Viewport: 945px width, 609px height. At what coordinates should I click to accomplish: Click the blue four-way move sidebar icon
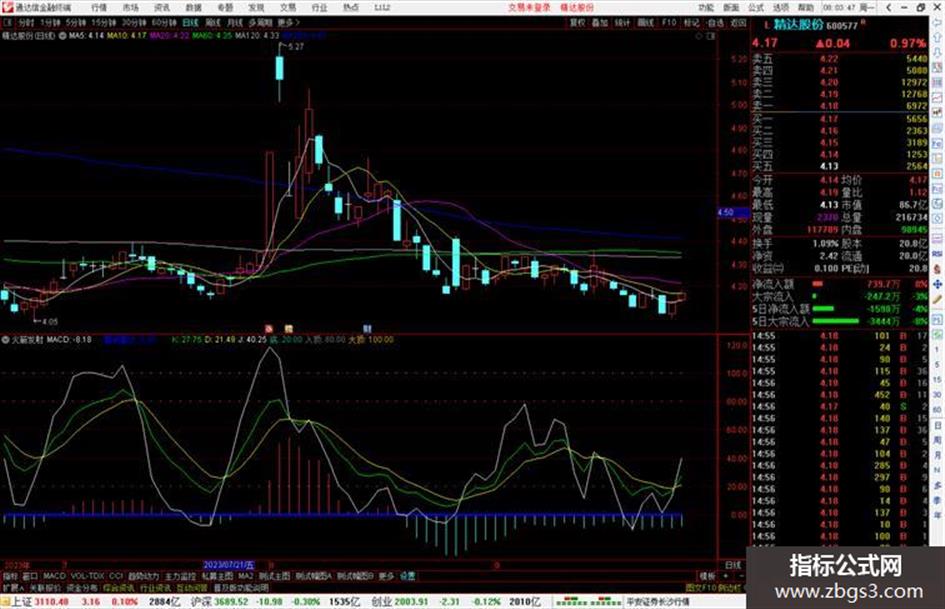click(937, 284)
